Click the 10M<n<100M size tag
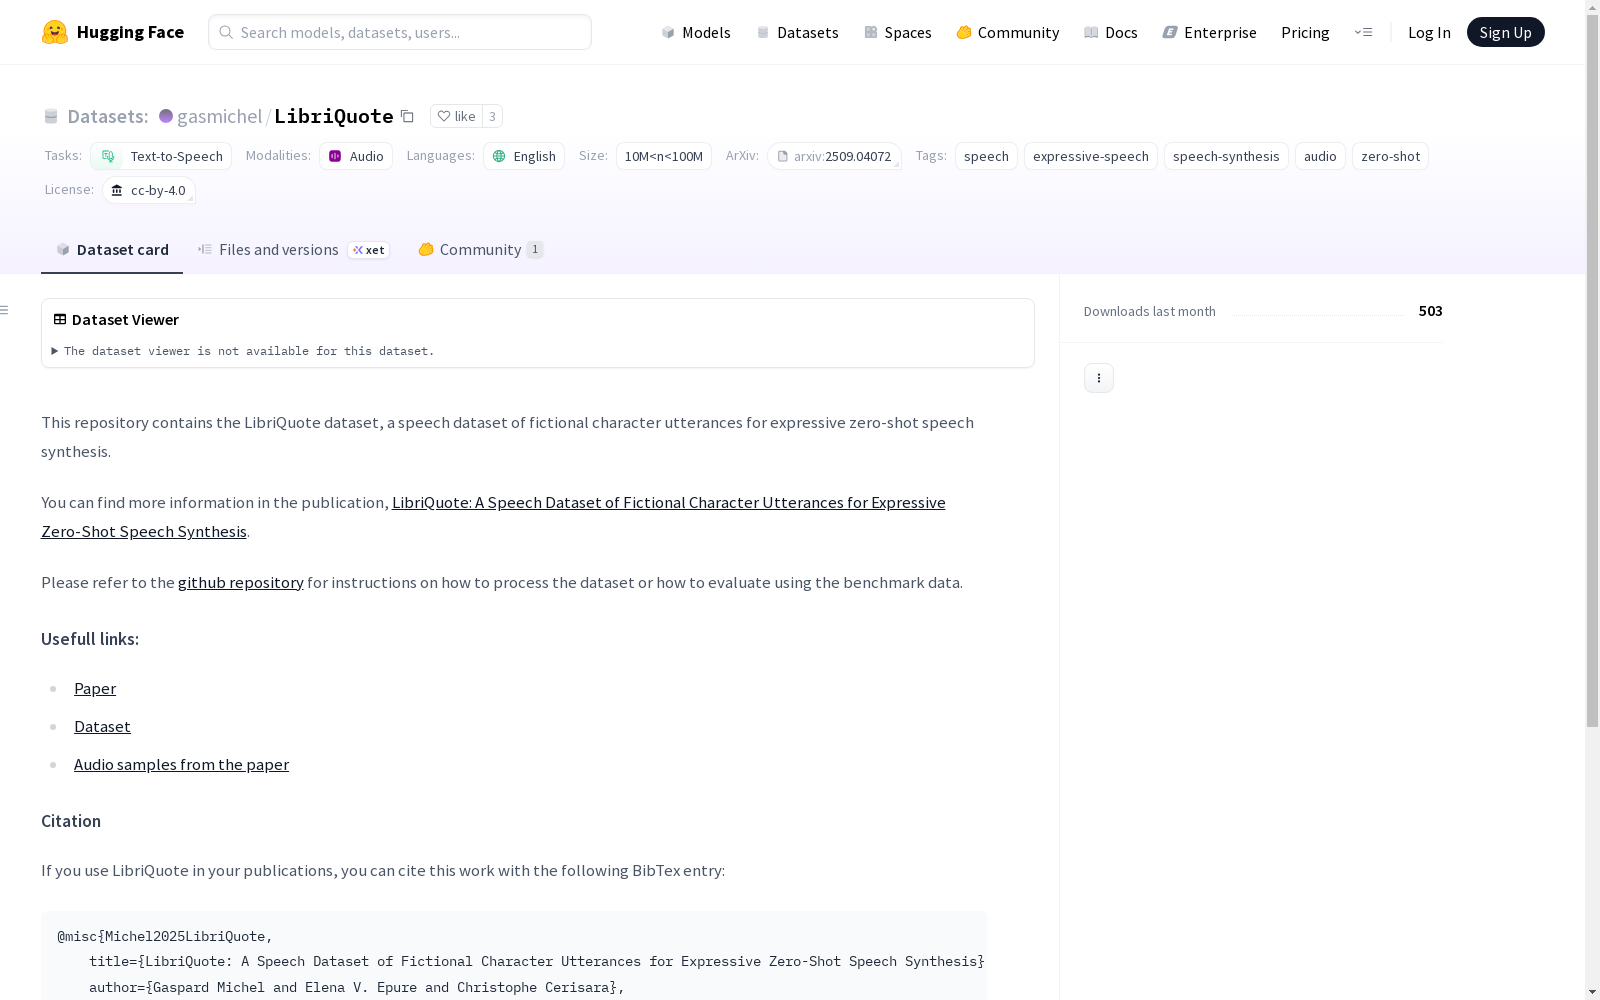 click(x=664, y=156)
